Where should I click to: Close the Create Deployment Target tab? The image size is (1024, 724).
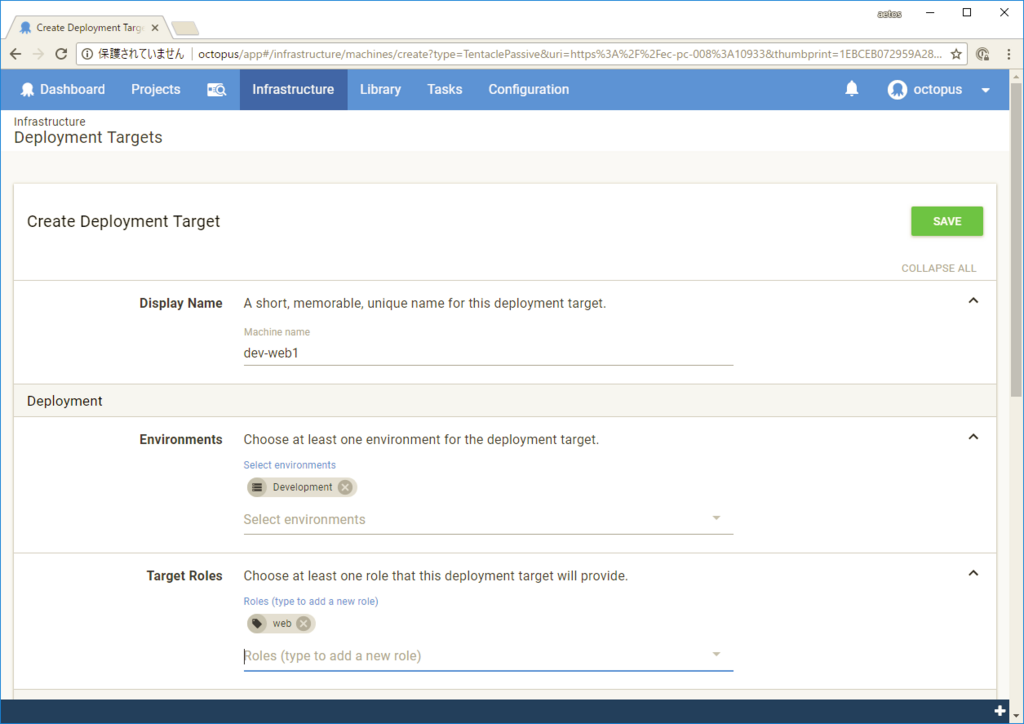(155, 27)
